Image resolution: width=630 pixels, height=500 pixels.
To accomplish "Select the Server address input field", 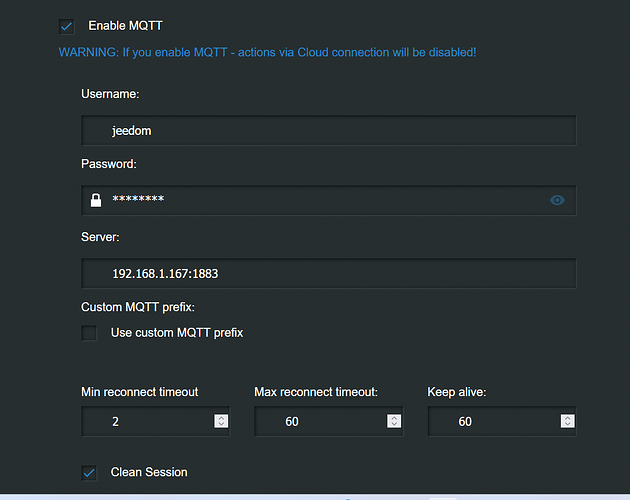I will (328, 273).
